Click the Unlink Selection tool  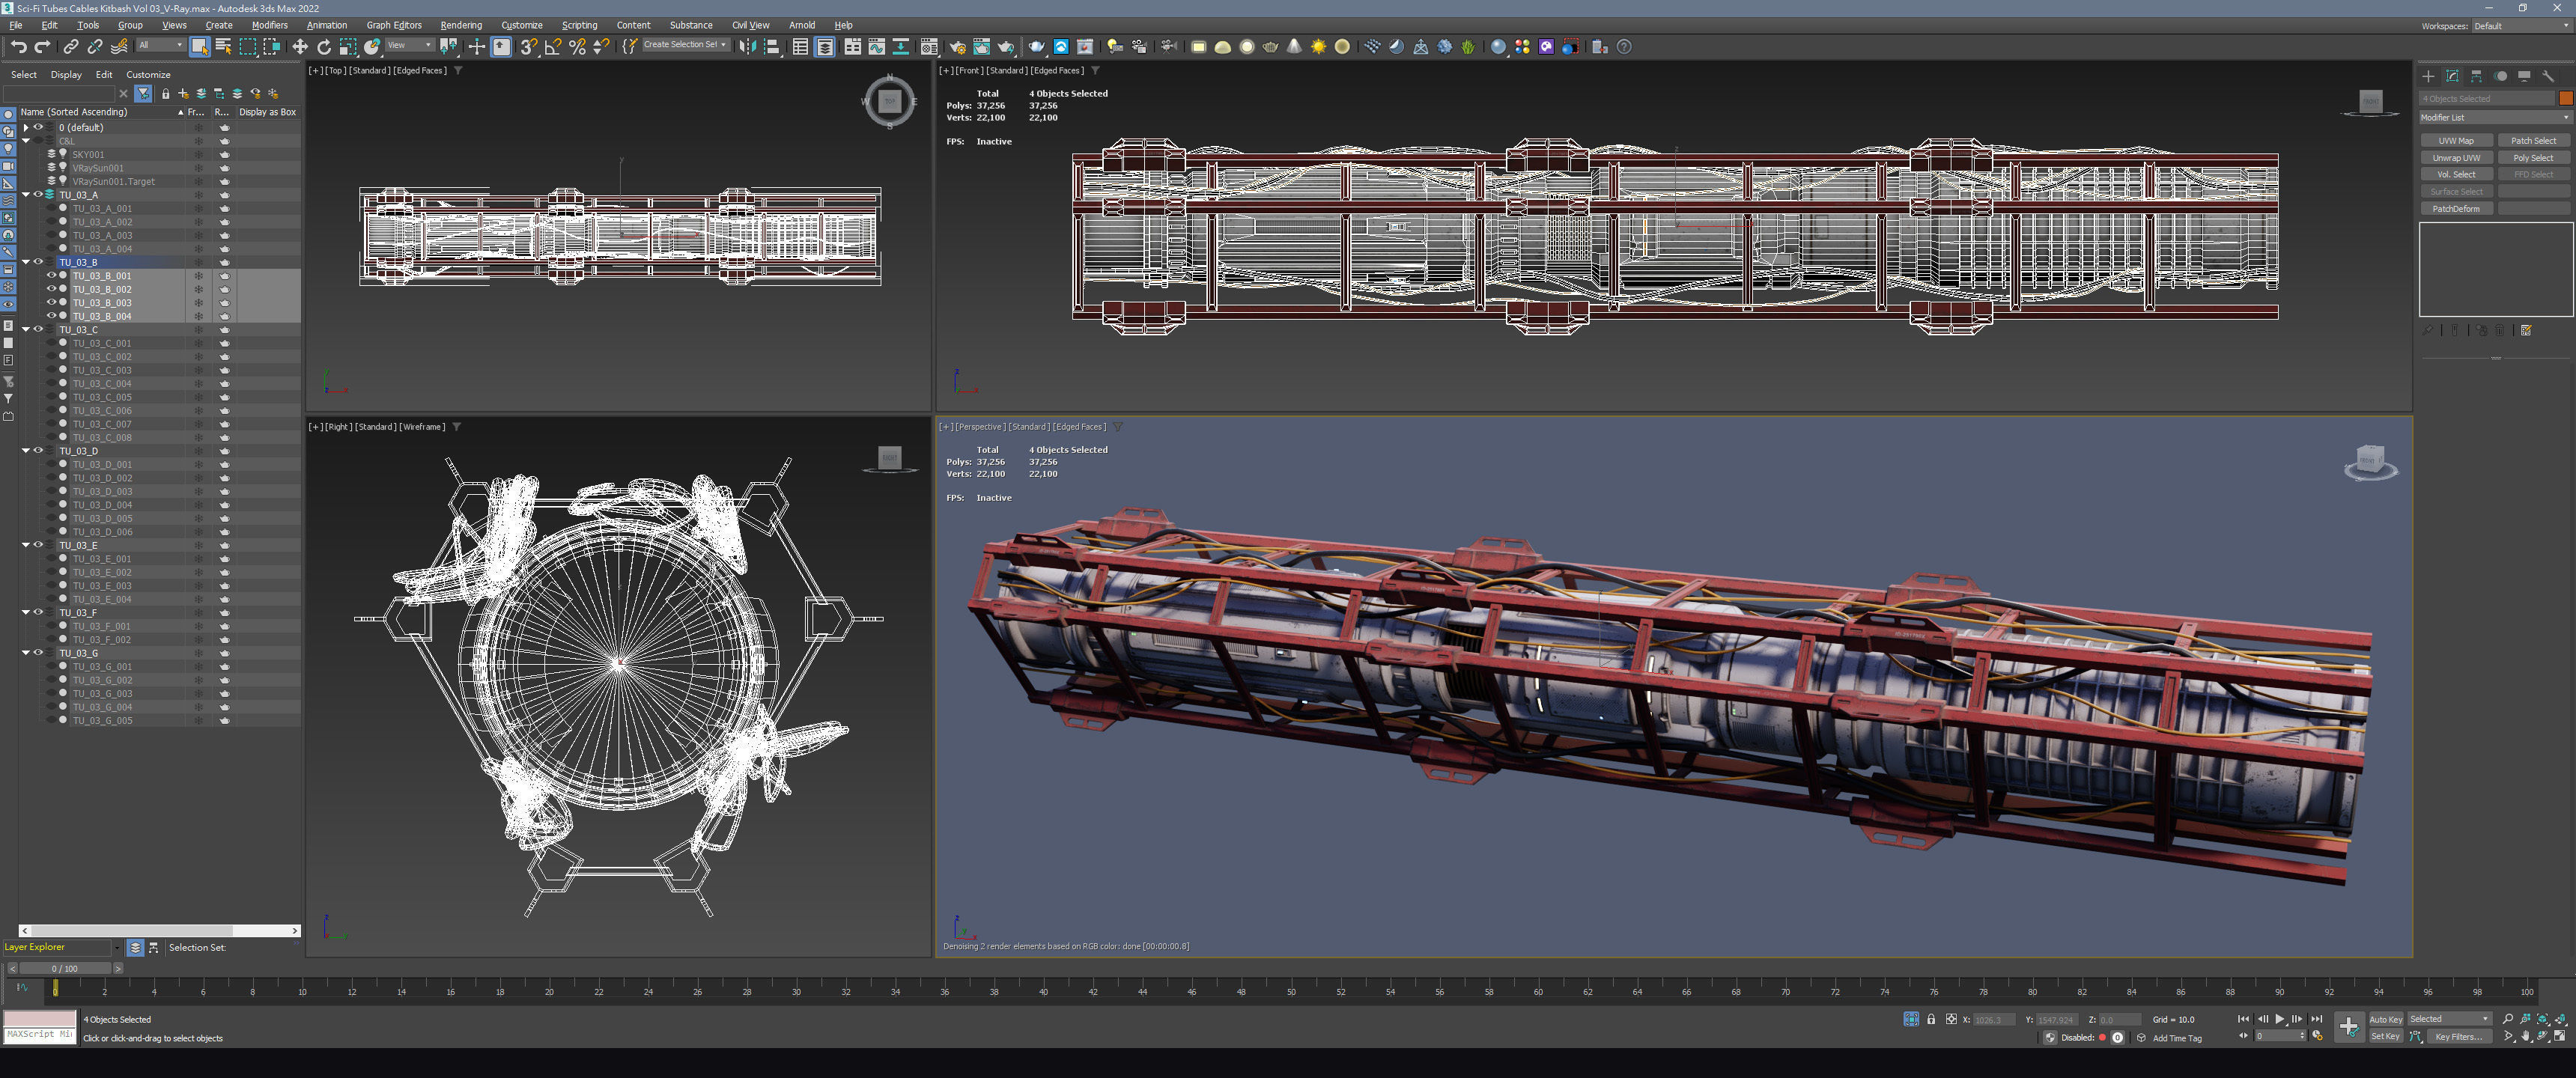click(x=95, y=47)
